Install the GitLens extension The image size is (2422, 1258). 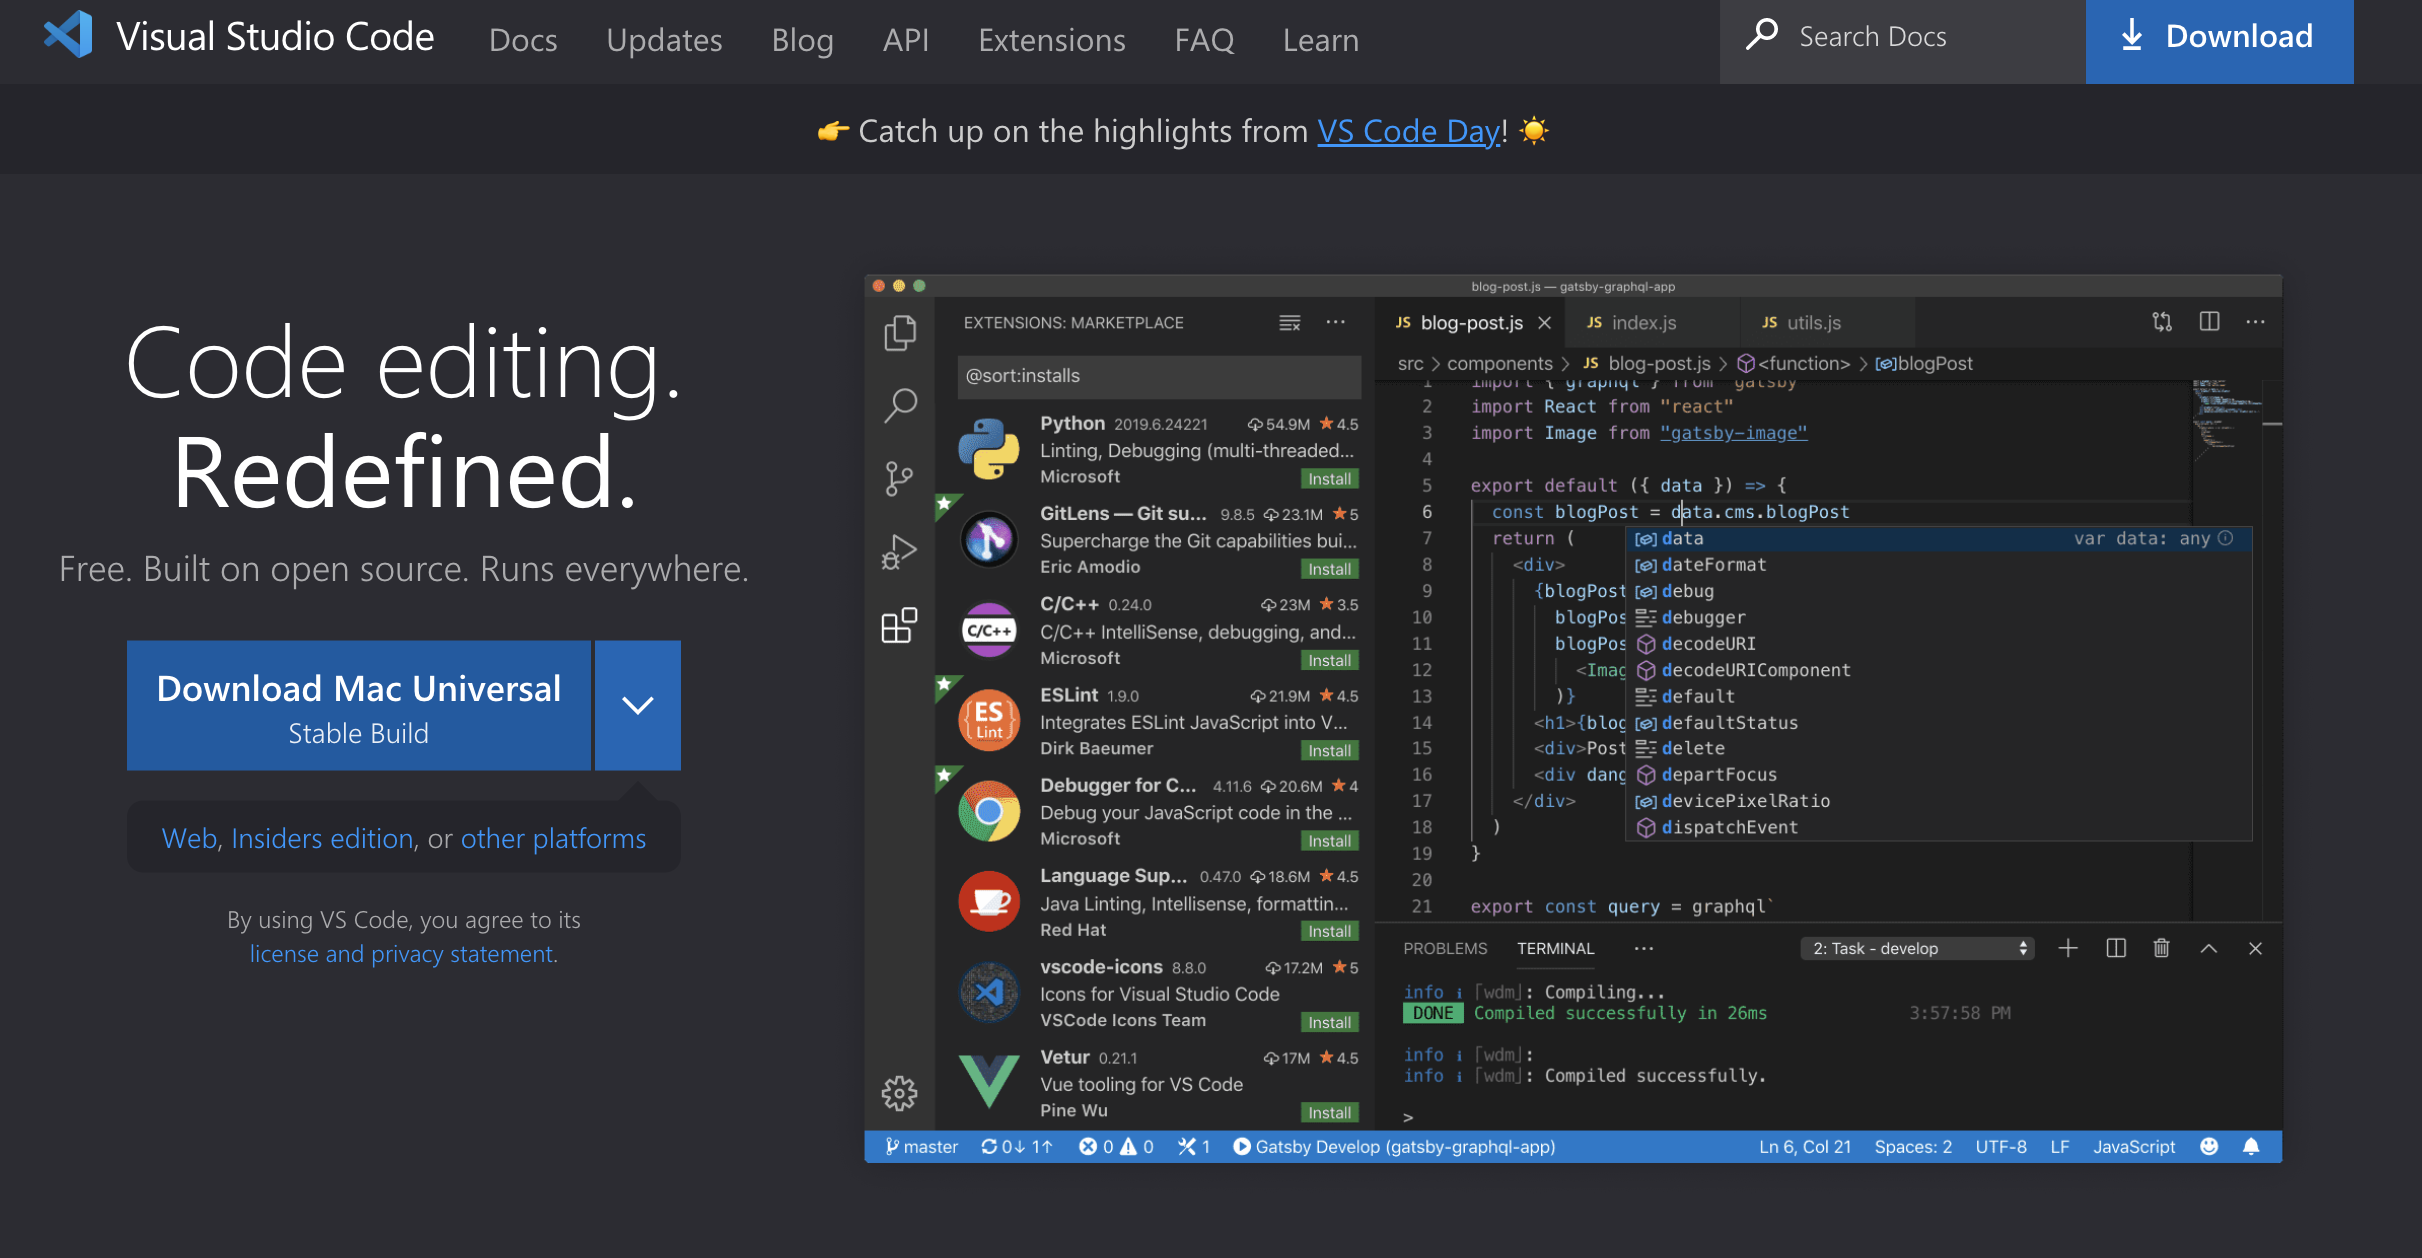point(1330,569)
